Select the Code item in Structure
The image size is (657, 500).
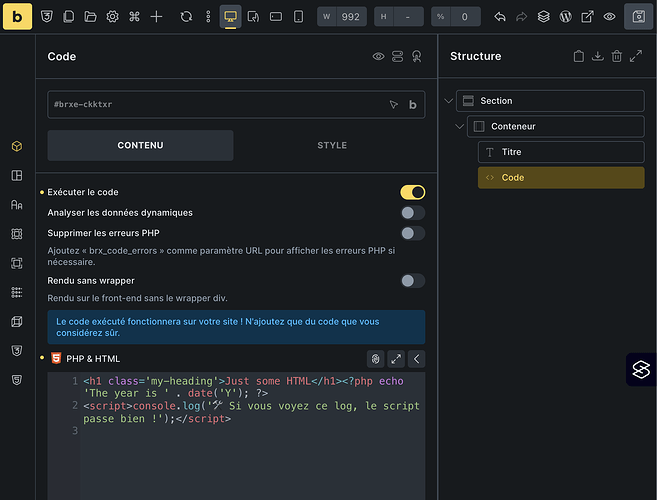[x=561, y=178]
